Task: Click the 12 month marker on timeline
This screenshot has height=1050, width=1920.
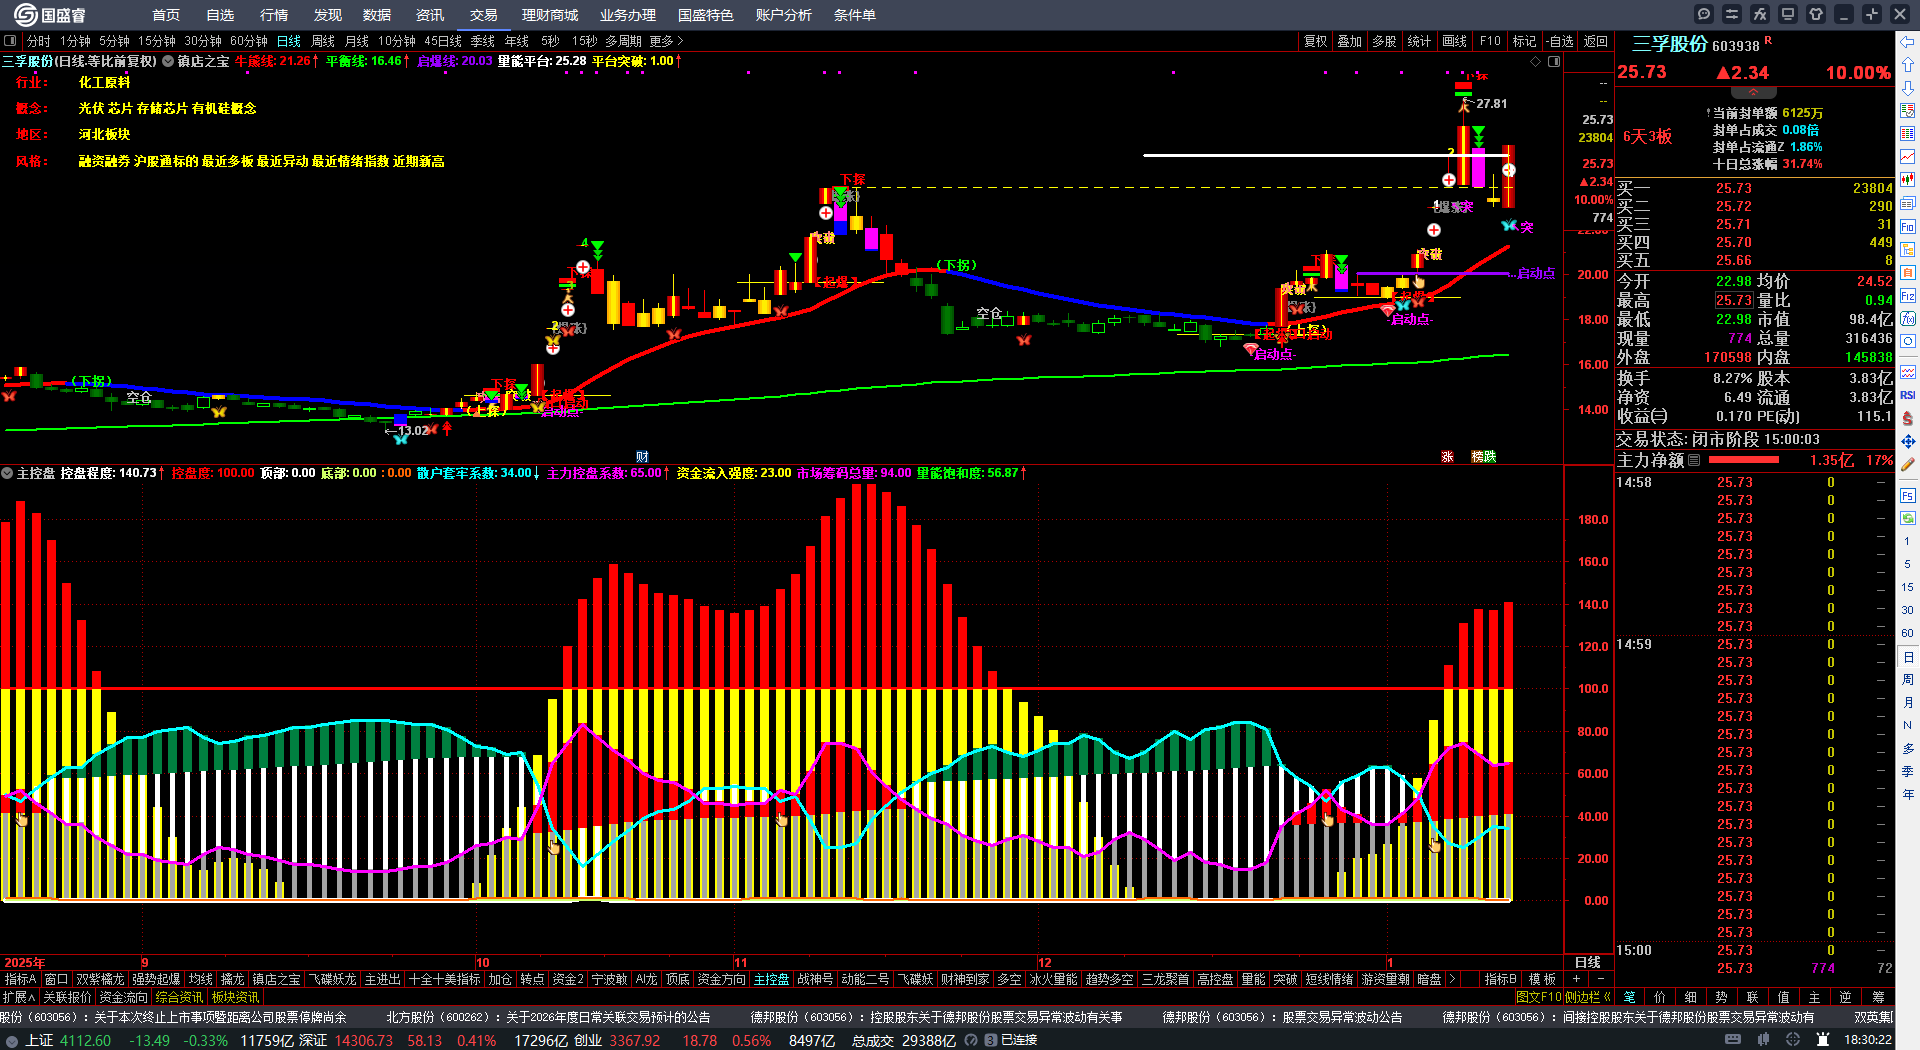Action: [x=1045, y=962]
